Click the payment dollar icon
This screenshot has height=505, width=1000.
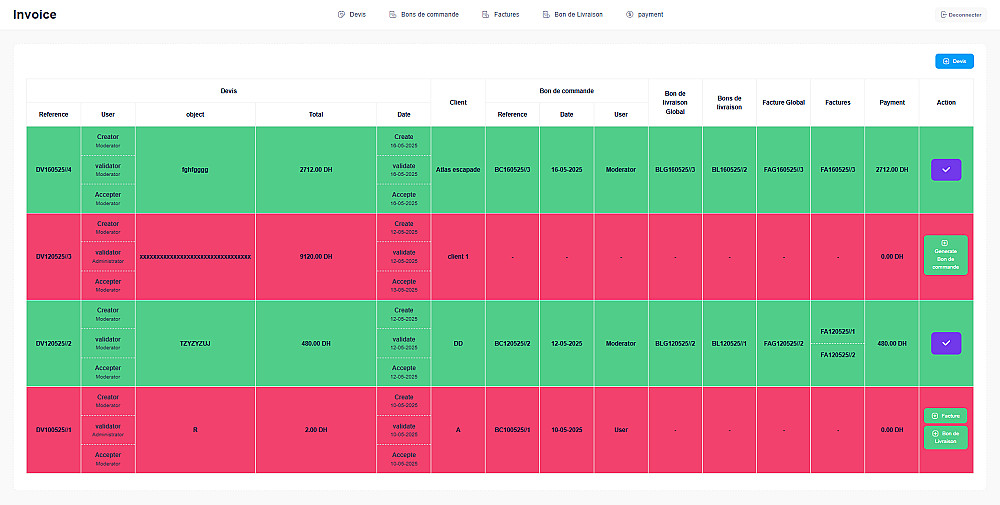tap(629, 15)
